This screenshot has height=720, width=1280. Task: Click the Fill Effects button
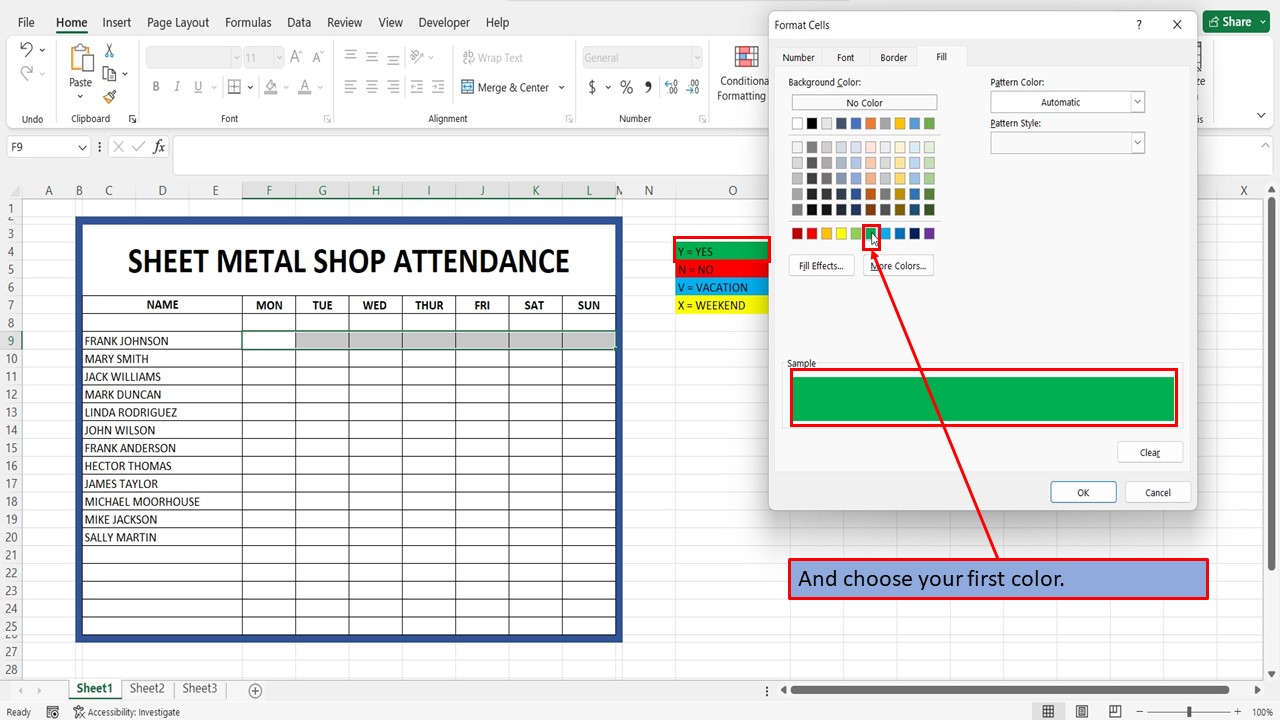pyautogui.click(x=820, y=265)
